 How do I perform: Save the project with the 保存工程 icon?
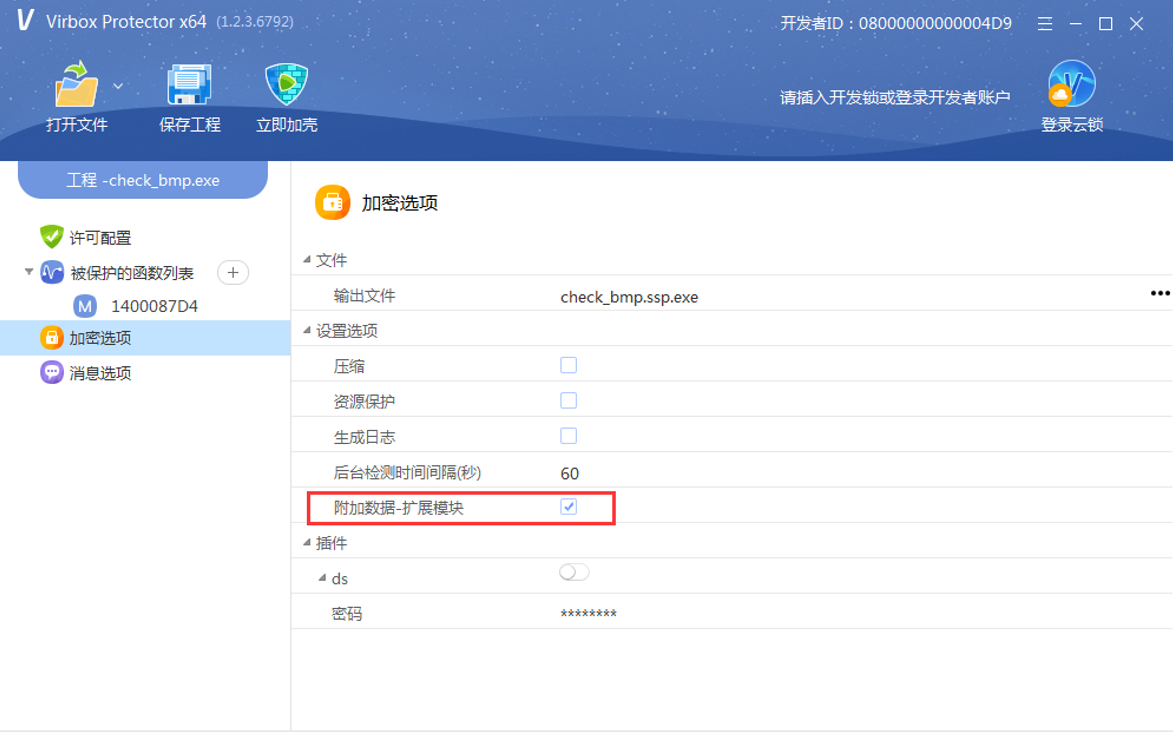(x=189, y=84)
